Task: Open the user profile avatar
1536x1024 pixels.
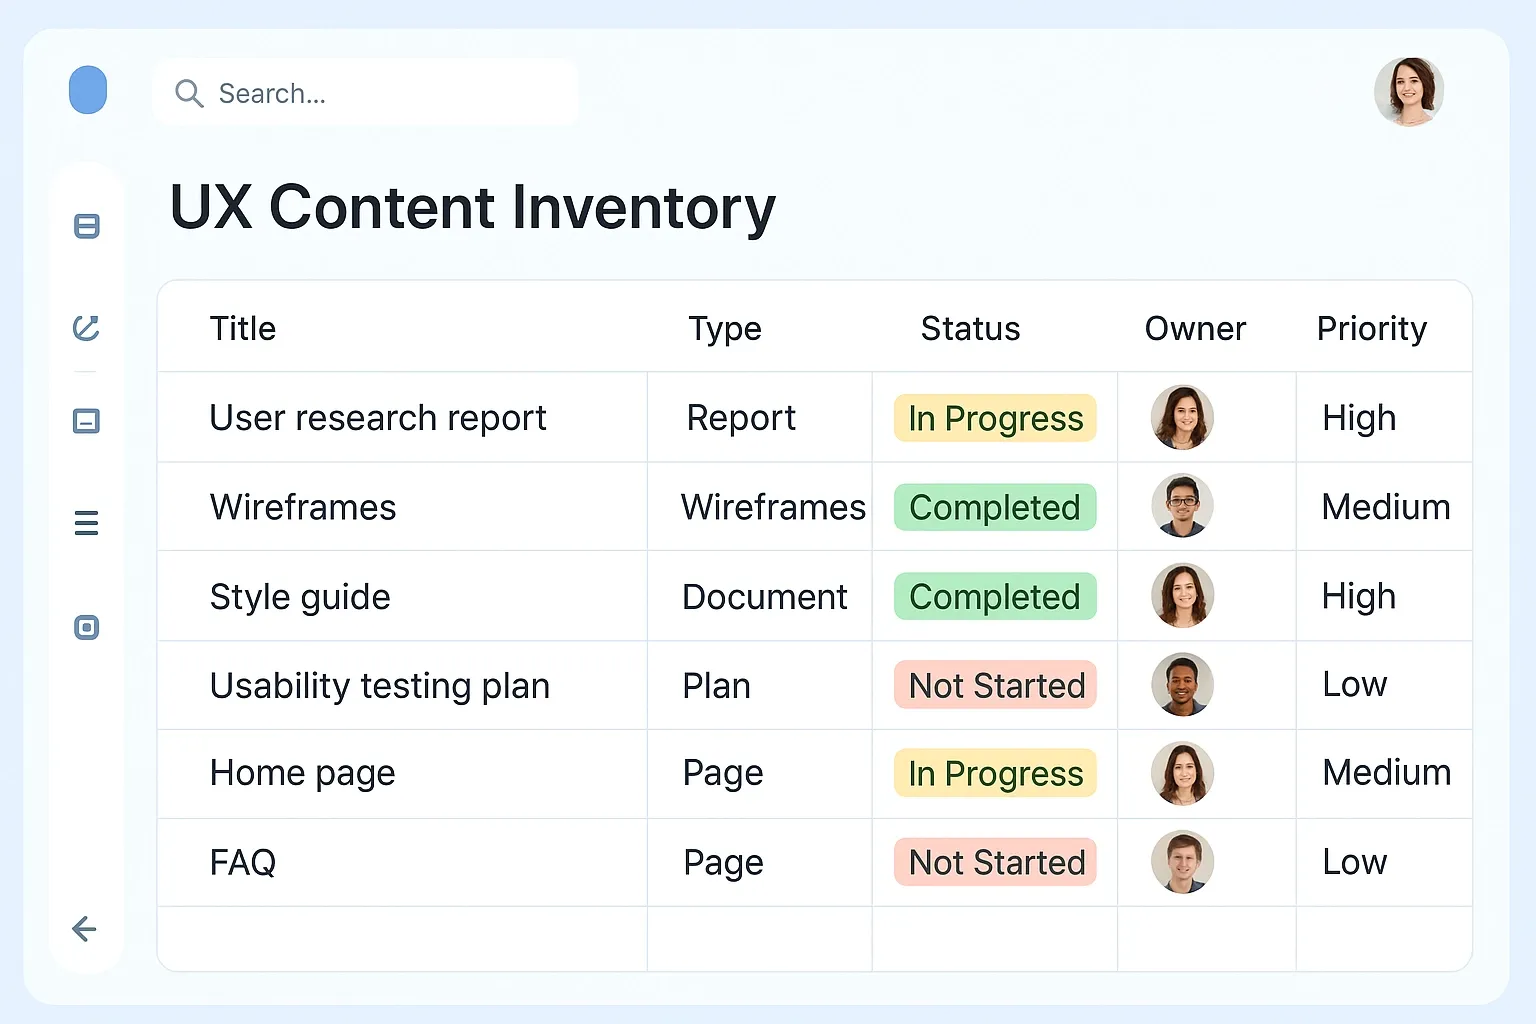Action: (1408, 91)
